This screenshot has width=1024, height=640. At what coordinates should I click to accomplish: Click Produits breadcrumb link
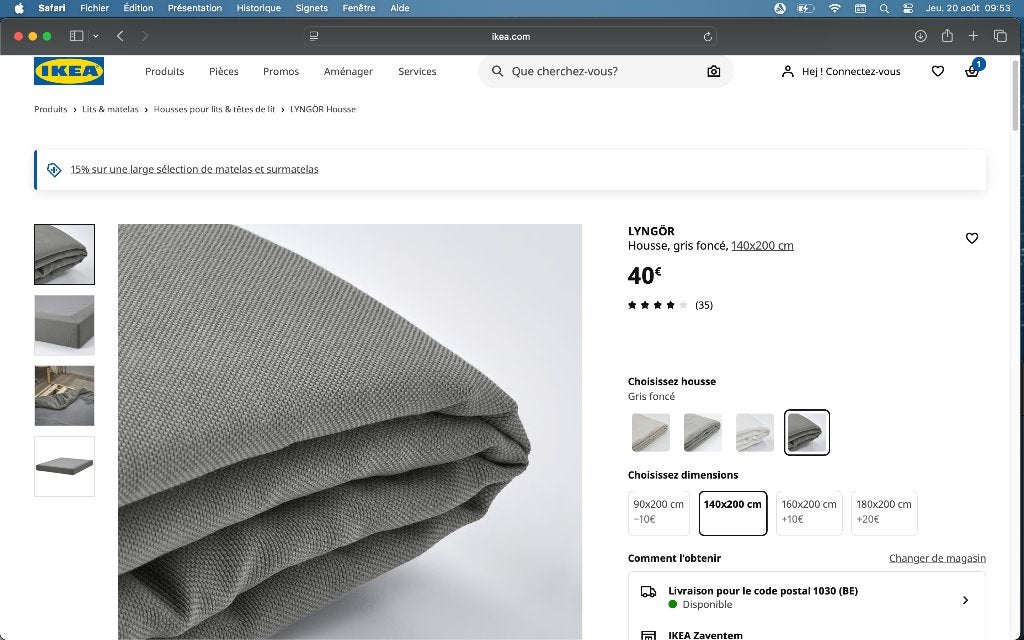51,109
